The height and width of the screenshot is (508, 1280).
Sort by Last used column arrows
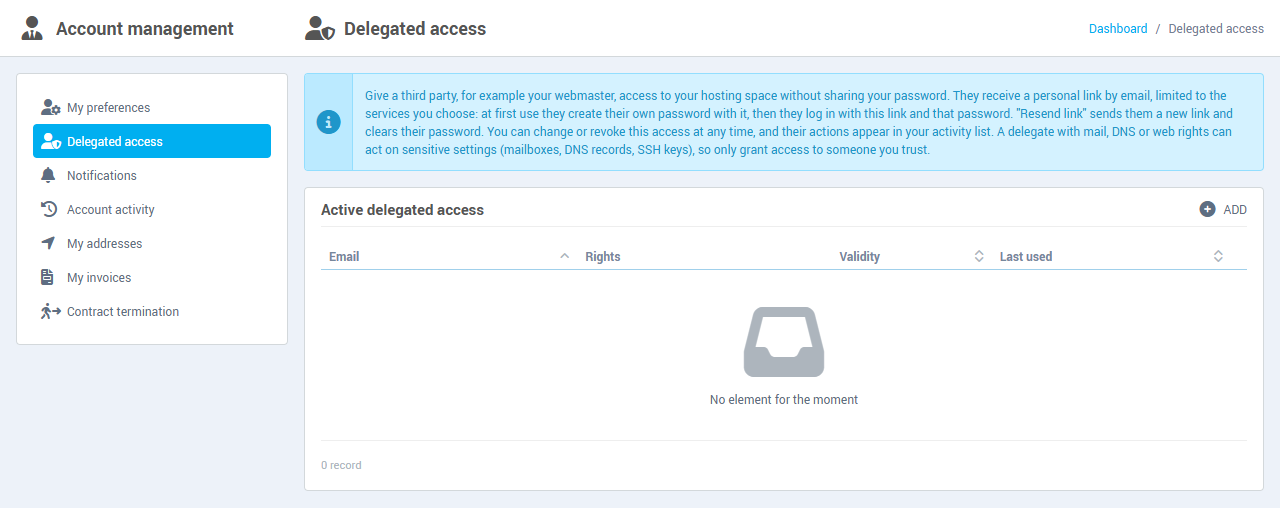pyautogui.click(x=1218, y=257)
